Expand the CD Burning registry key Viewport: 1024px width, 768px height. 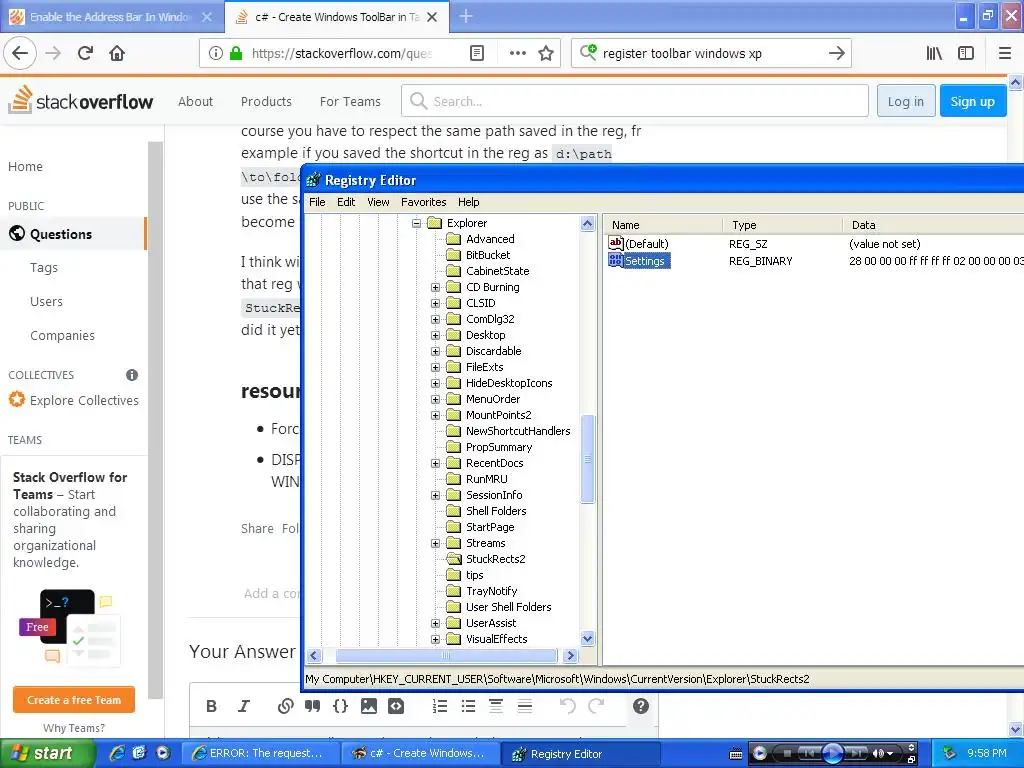pos(436,287)
